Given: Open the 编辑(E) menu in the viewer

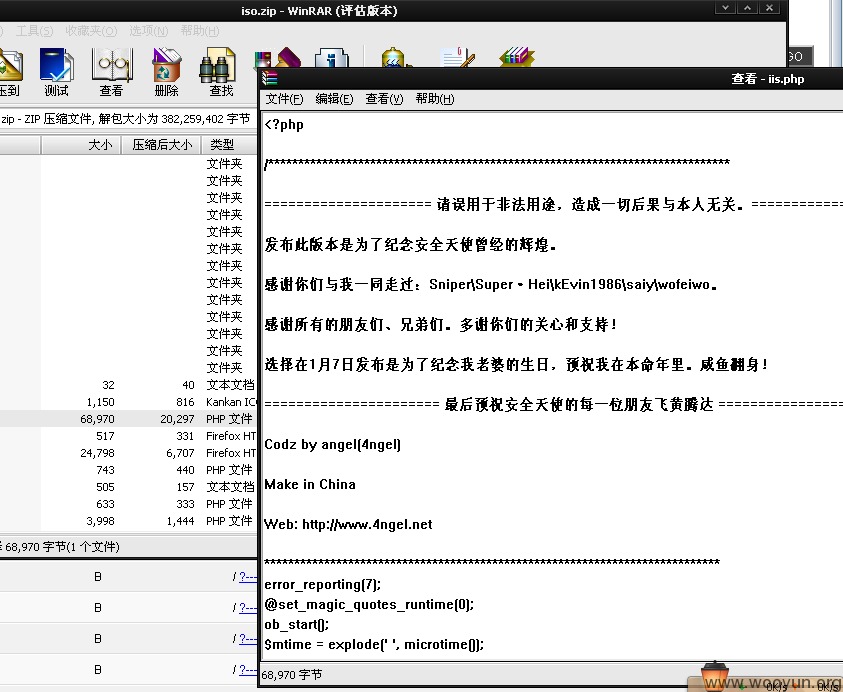Looking at the screenshot, I should coord(334,99).
